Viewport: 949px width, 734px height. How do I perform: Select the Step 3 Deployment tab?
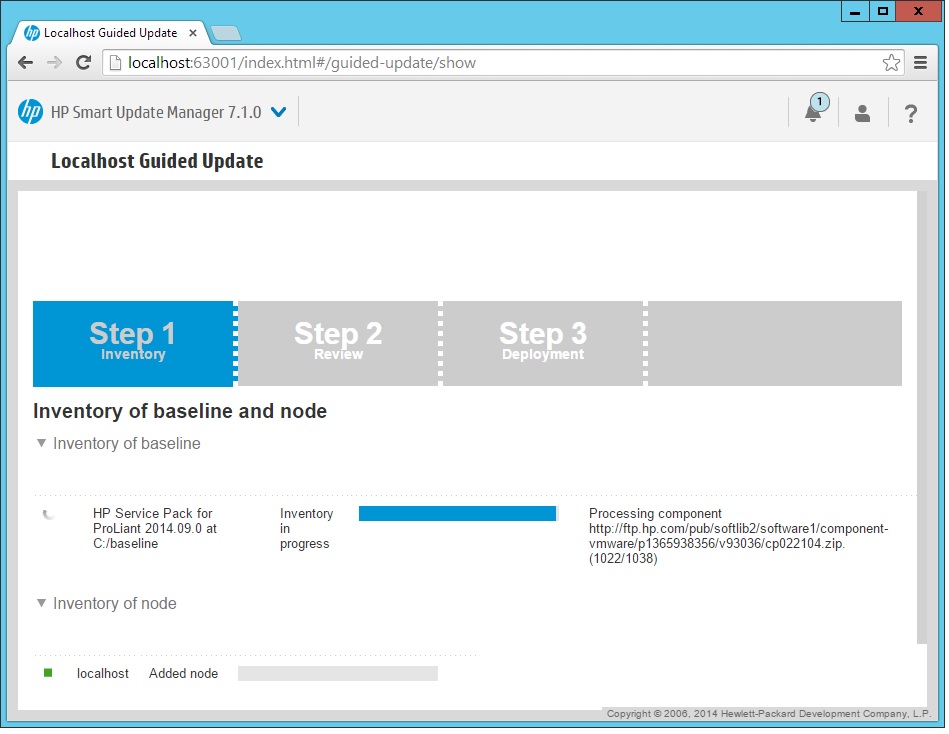coord(543,343)
